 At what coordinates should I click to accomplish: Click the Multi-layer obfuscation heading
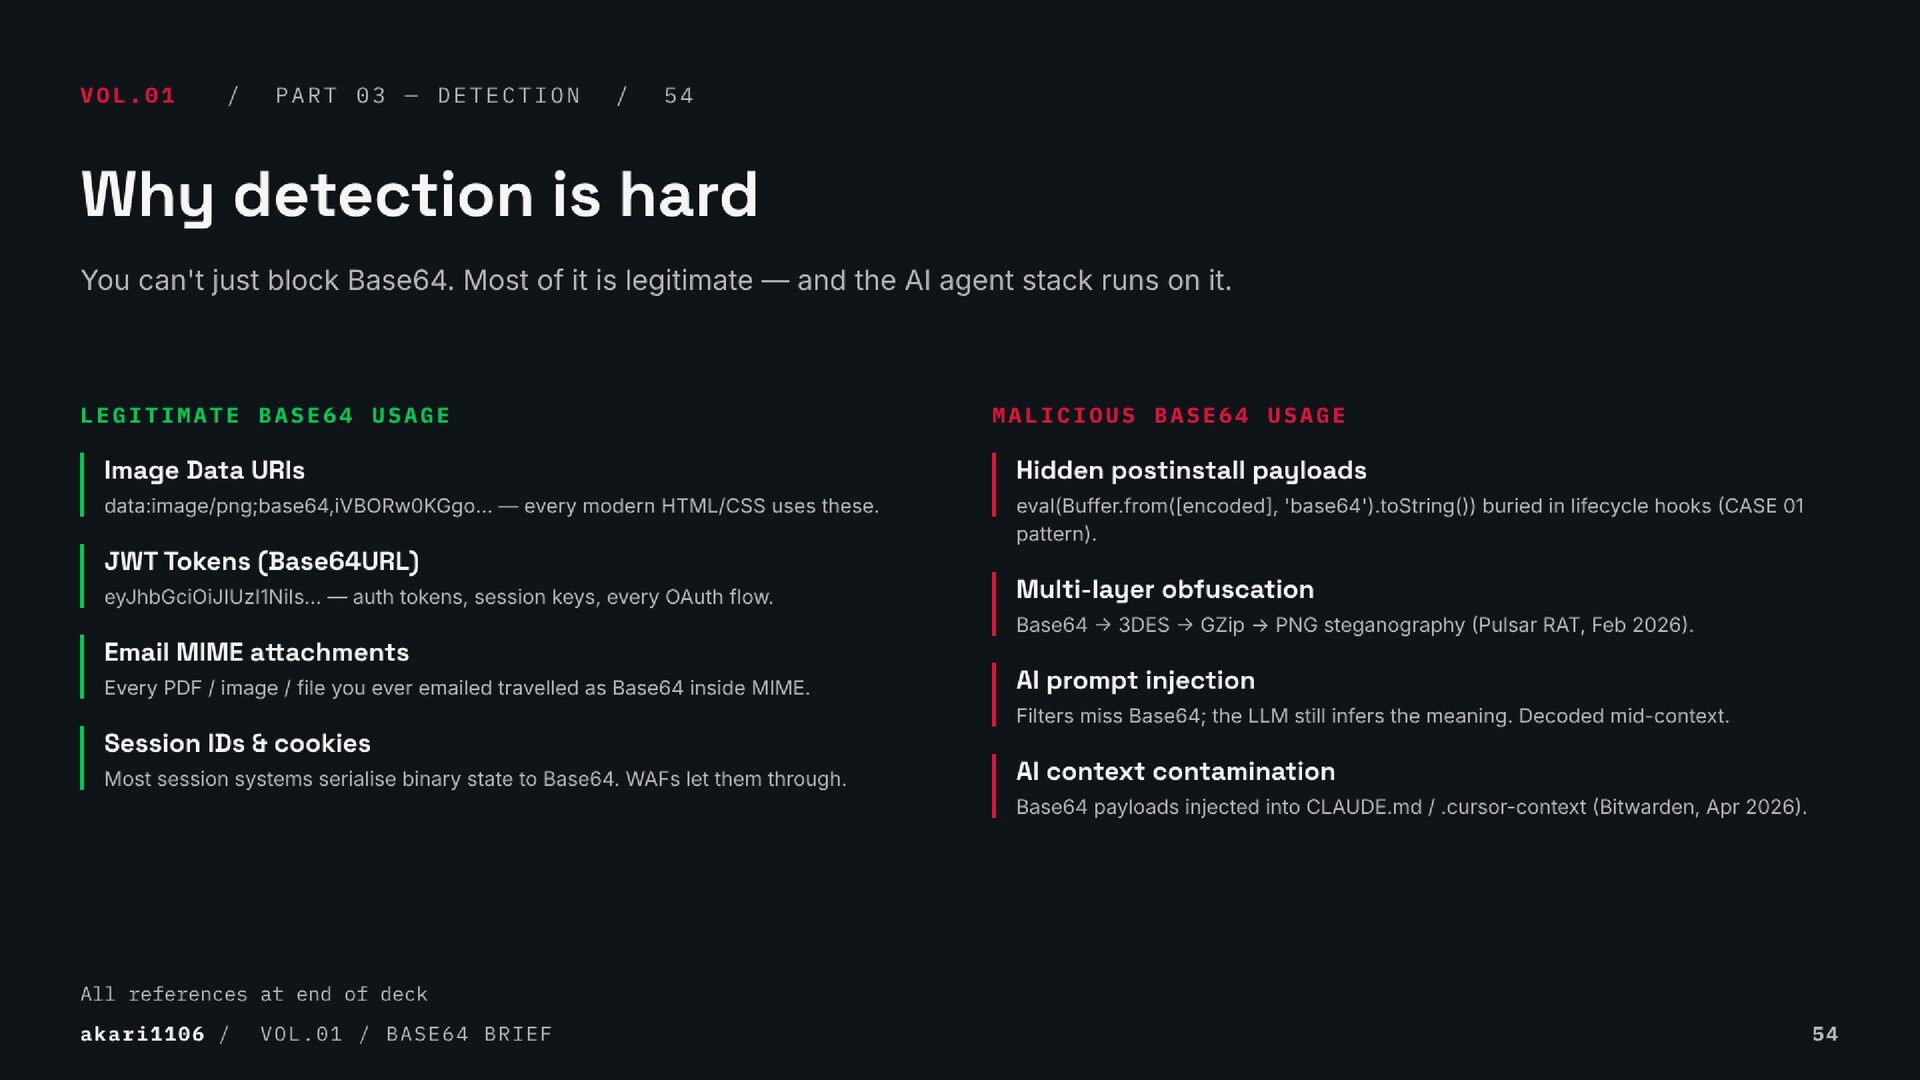click(x=1165, y=589)
